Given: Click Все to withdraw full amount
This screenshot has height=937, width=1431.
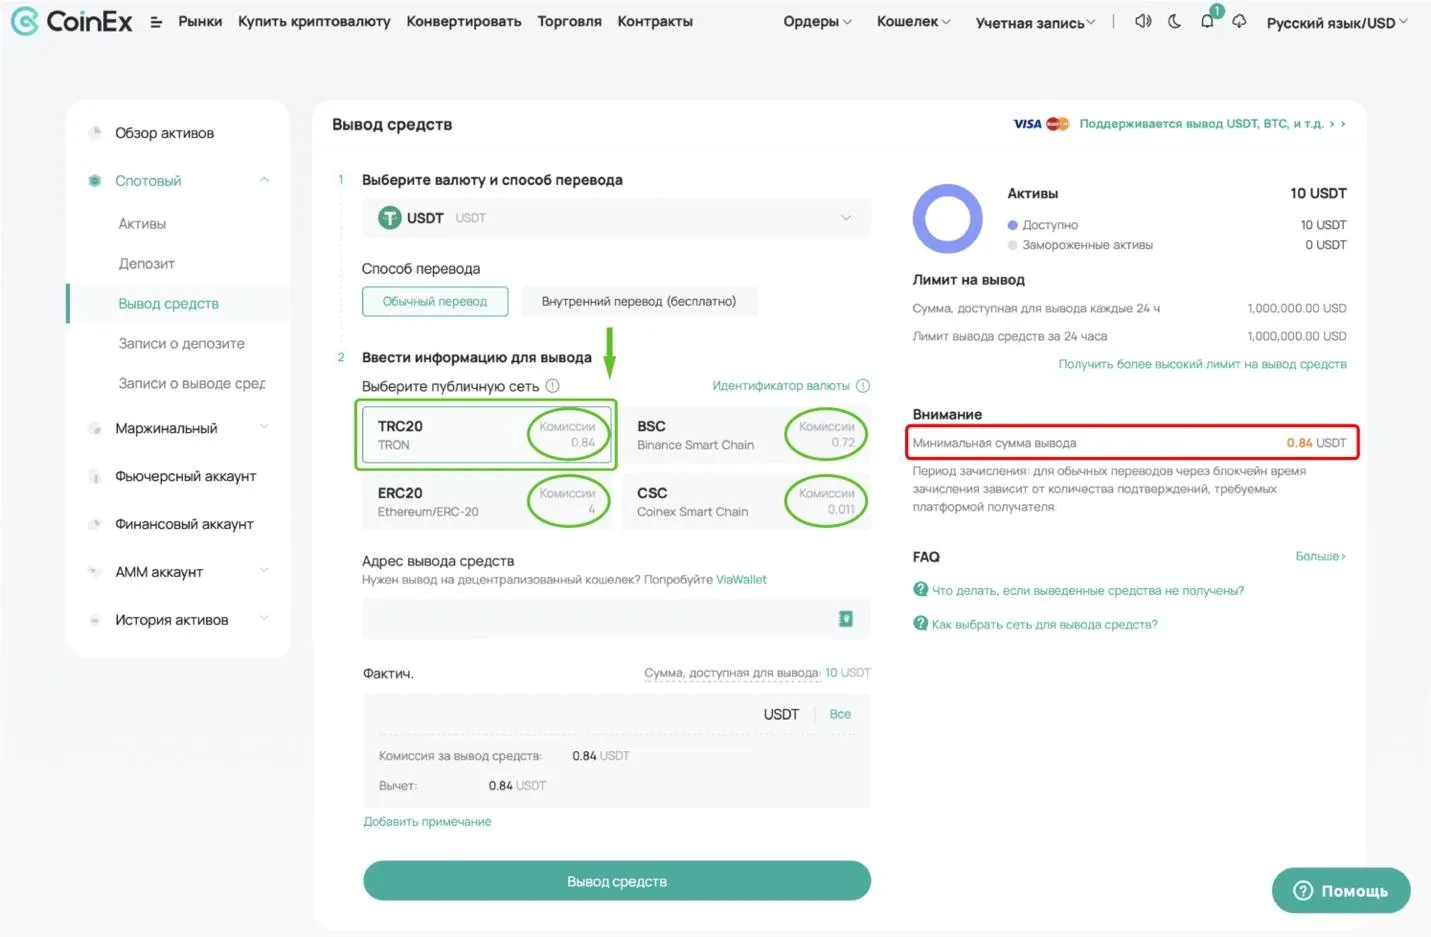Looking at the screenshot, I should coord(840,714).
